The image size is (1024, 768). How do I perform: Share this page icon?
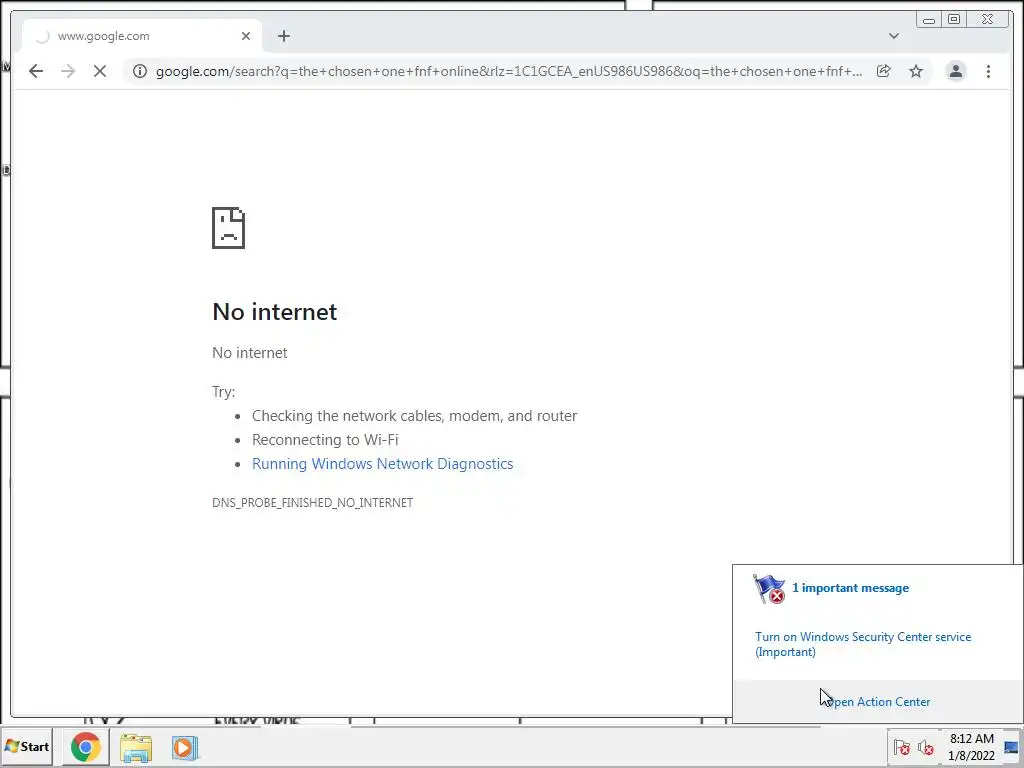pos(884,71)
